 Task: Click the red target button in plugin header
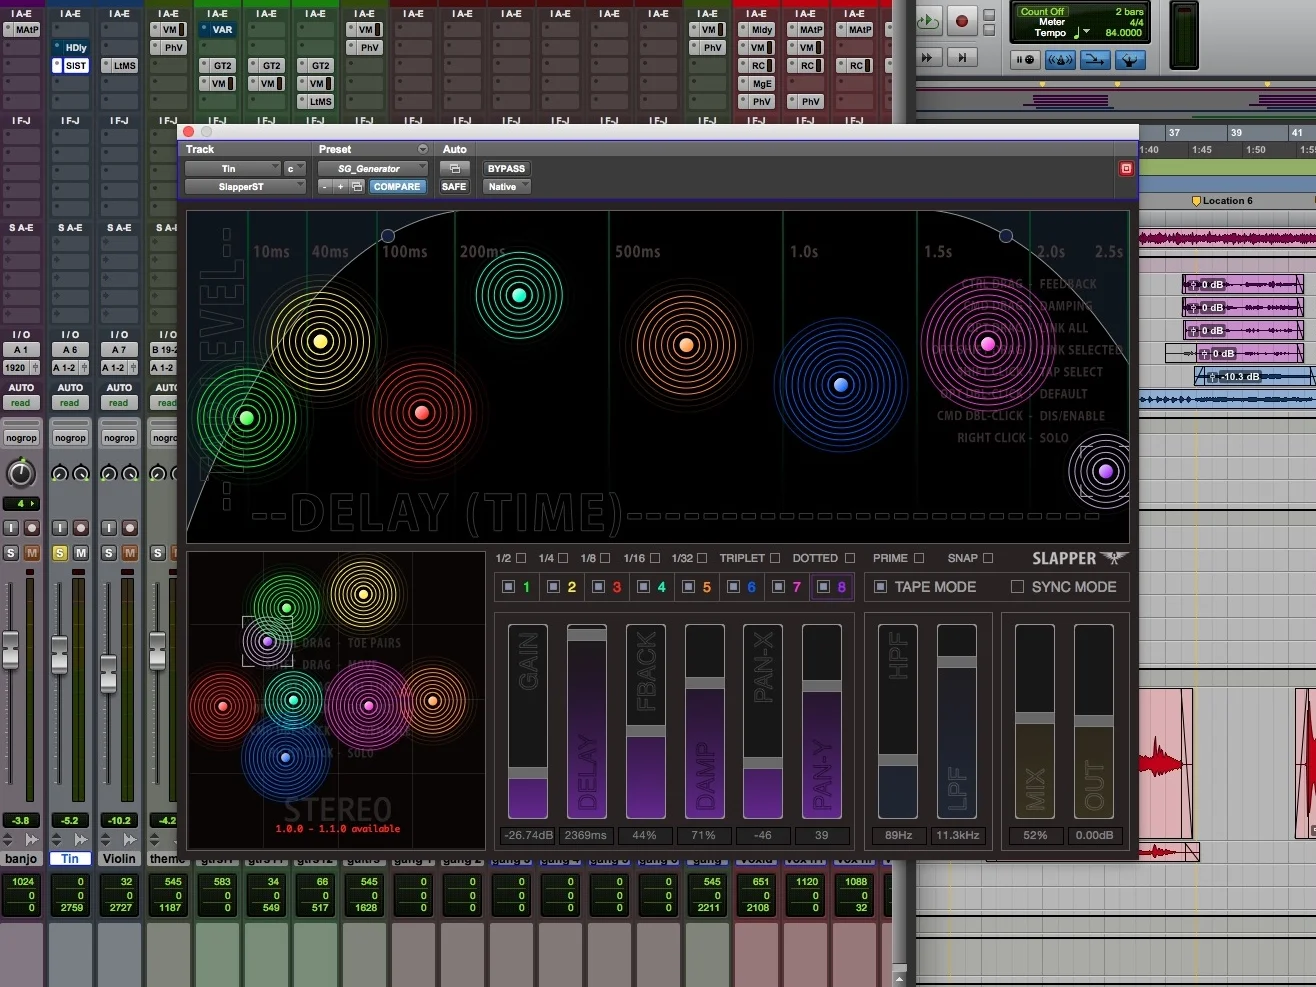[1126, 168]
